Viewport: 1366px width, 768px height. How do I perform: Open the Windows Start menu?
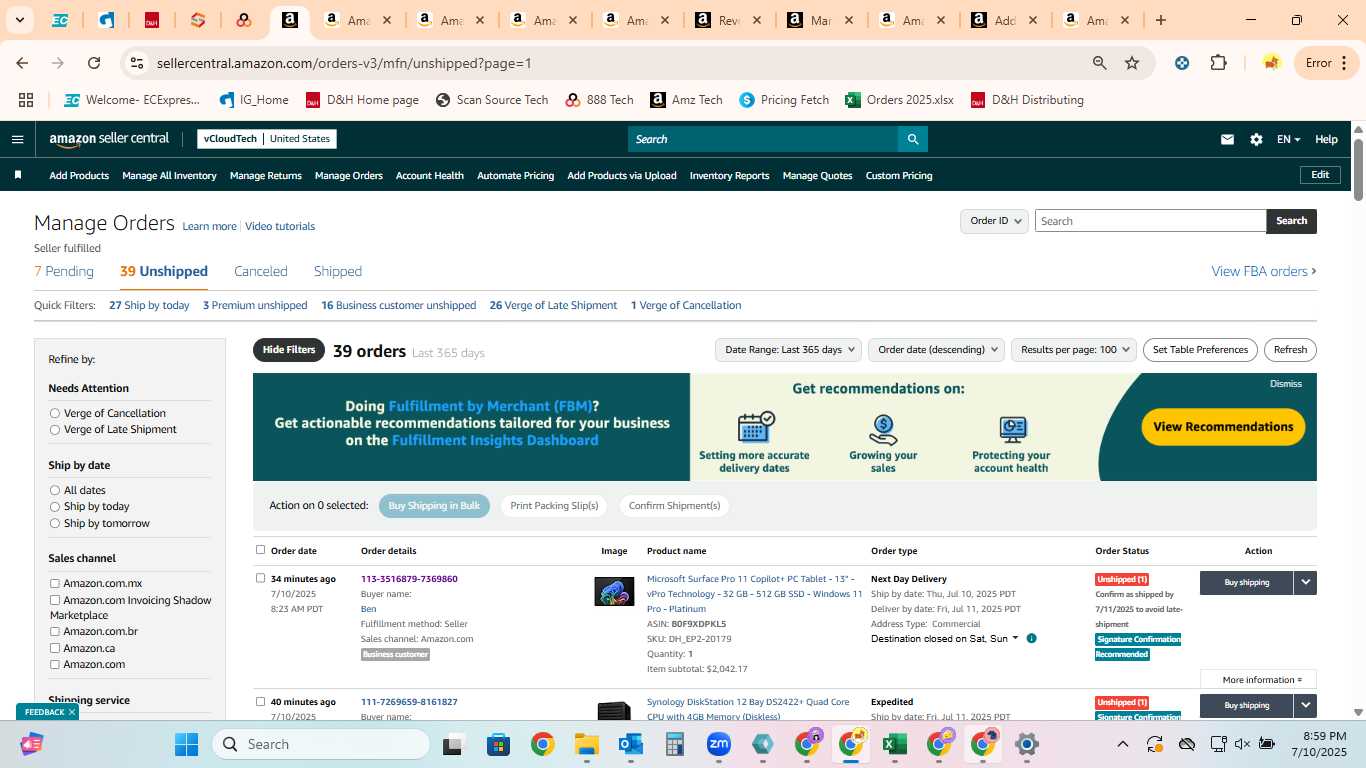187,744
